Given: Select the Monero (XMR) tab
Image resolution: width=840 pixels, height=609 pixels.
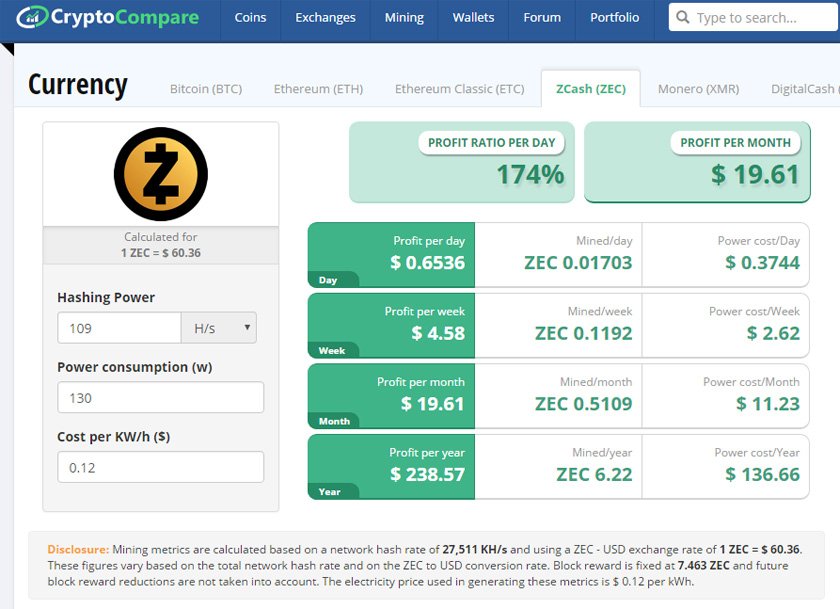Looking at the screenshot, I should pos(698,89).
